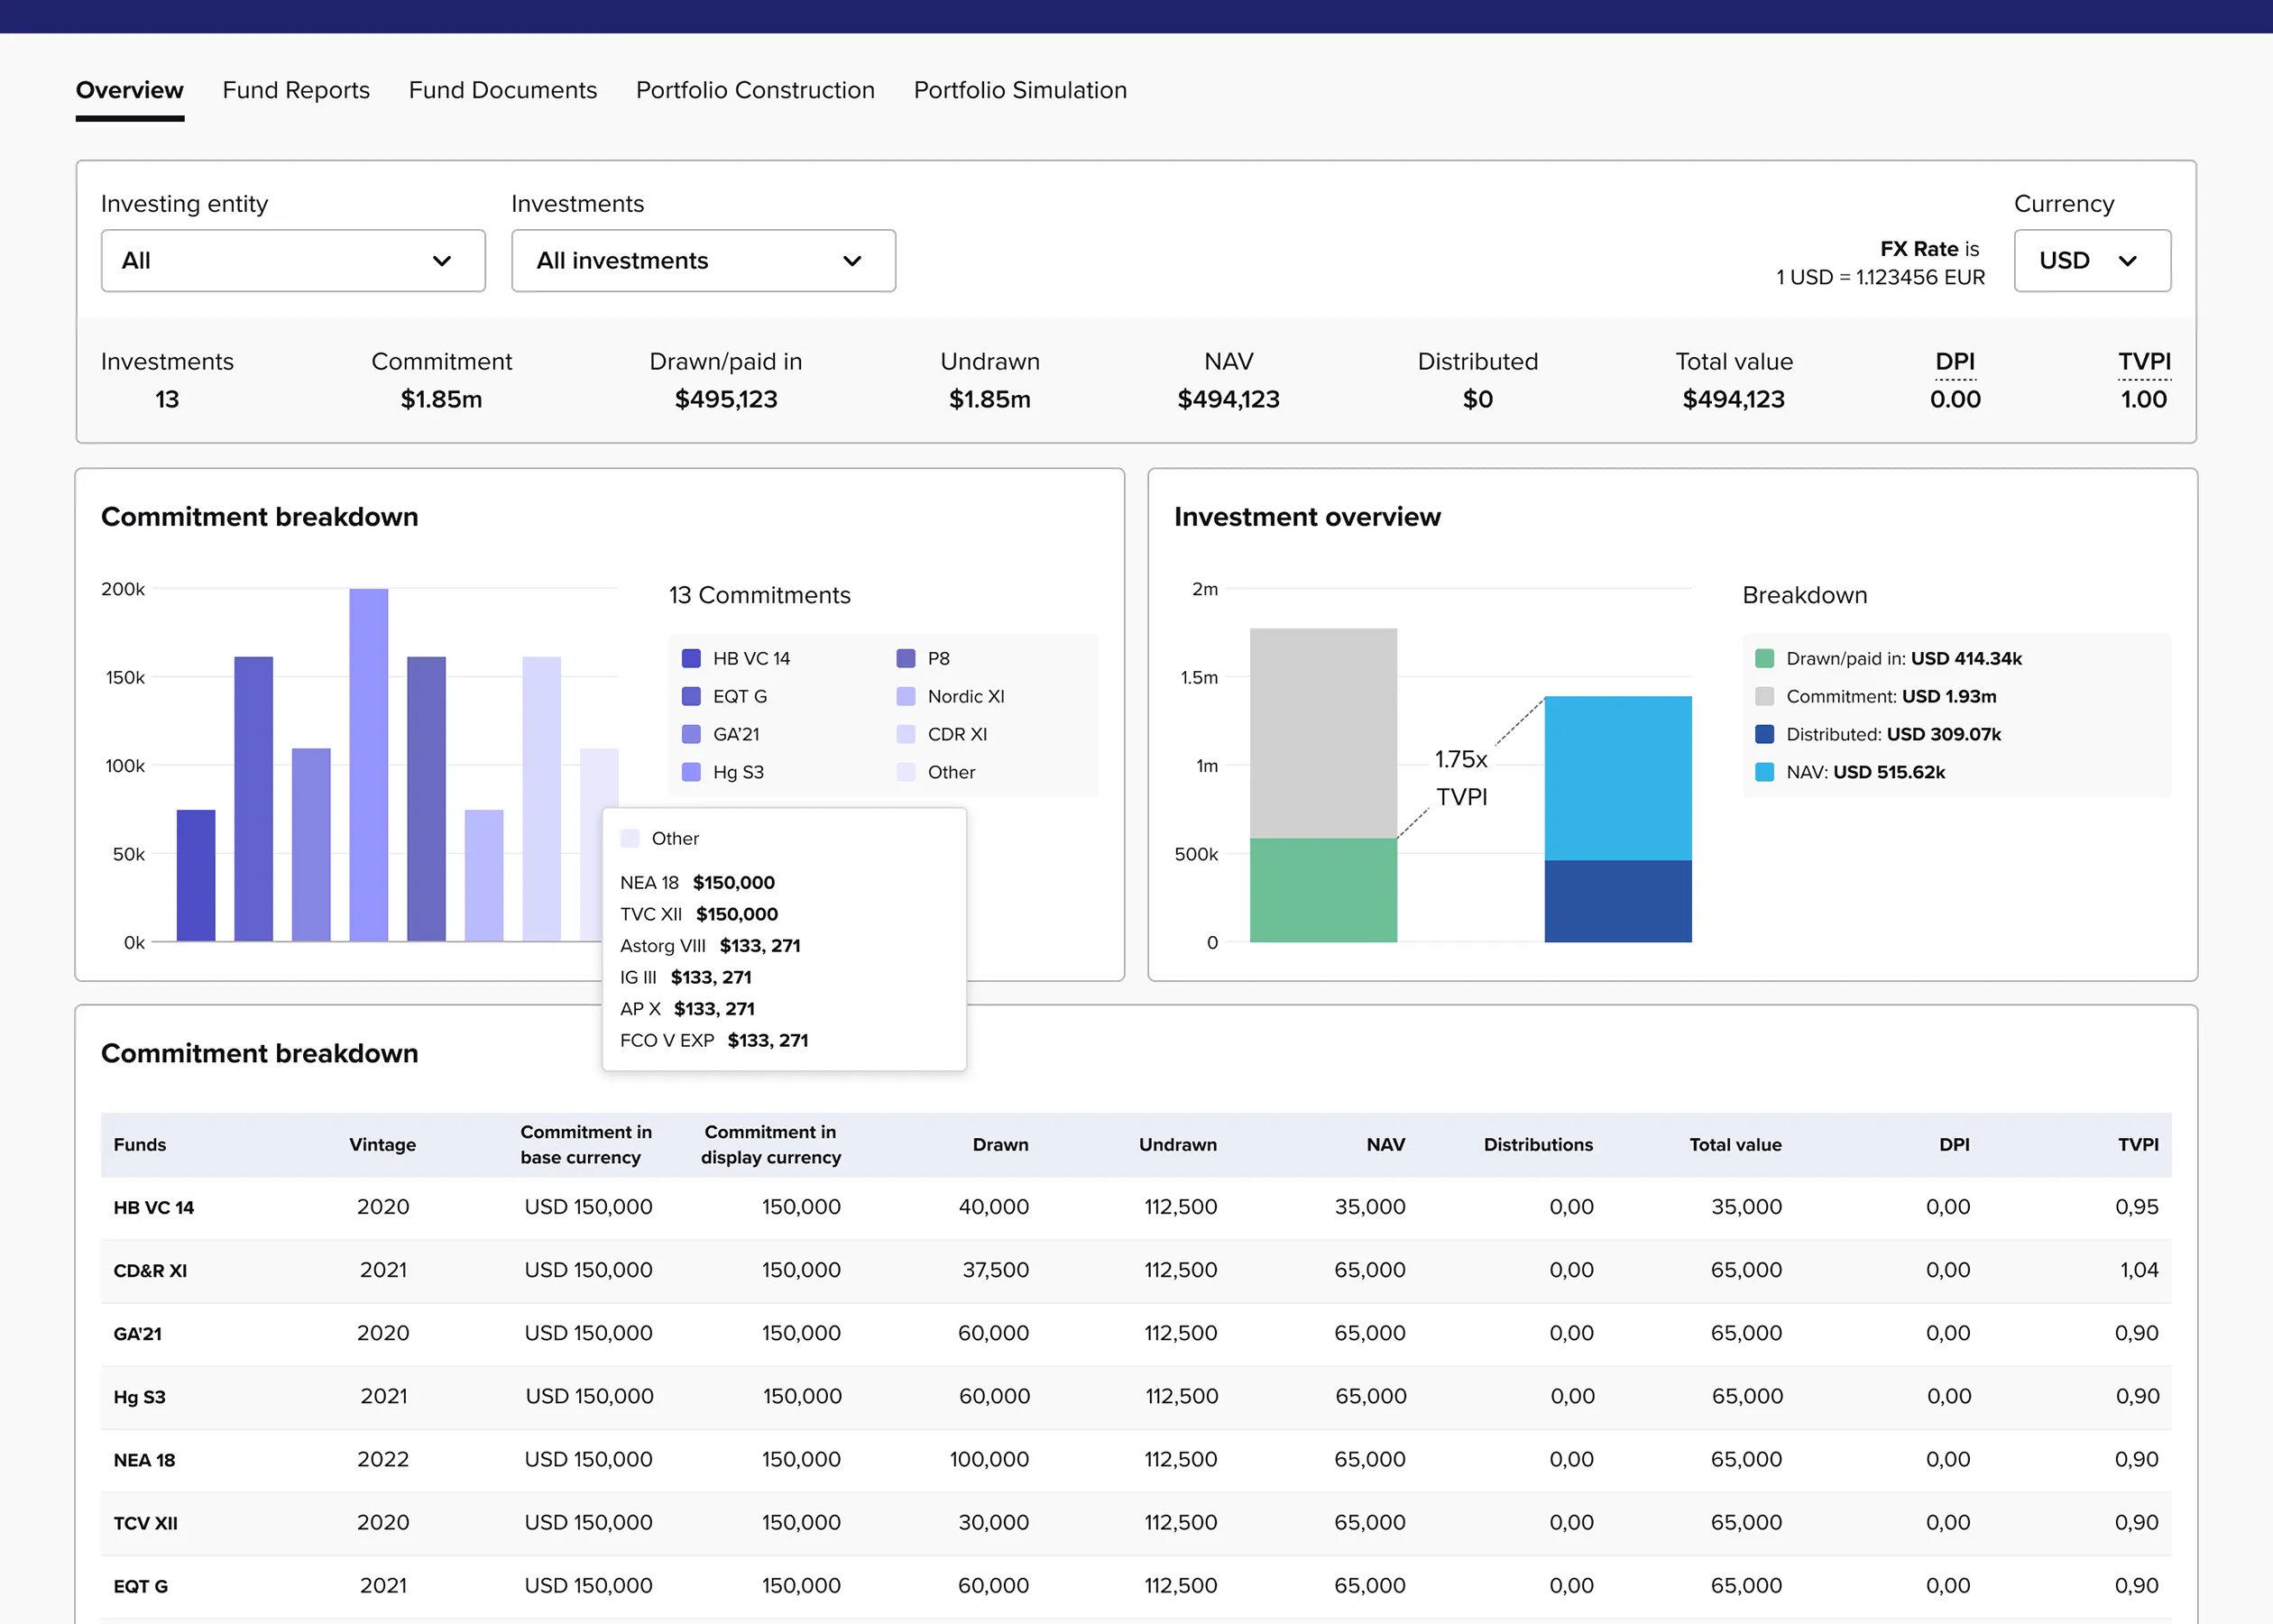
Task: Click the light blue NAV bar segment
Action: 1617,778
